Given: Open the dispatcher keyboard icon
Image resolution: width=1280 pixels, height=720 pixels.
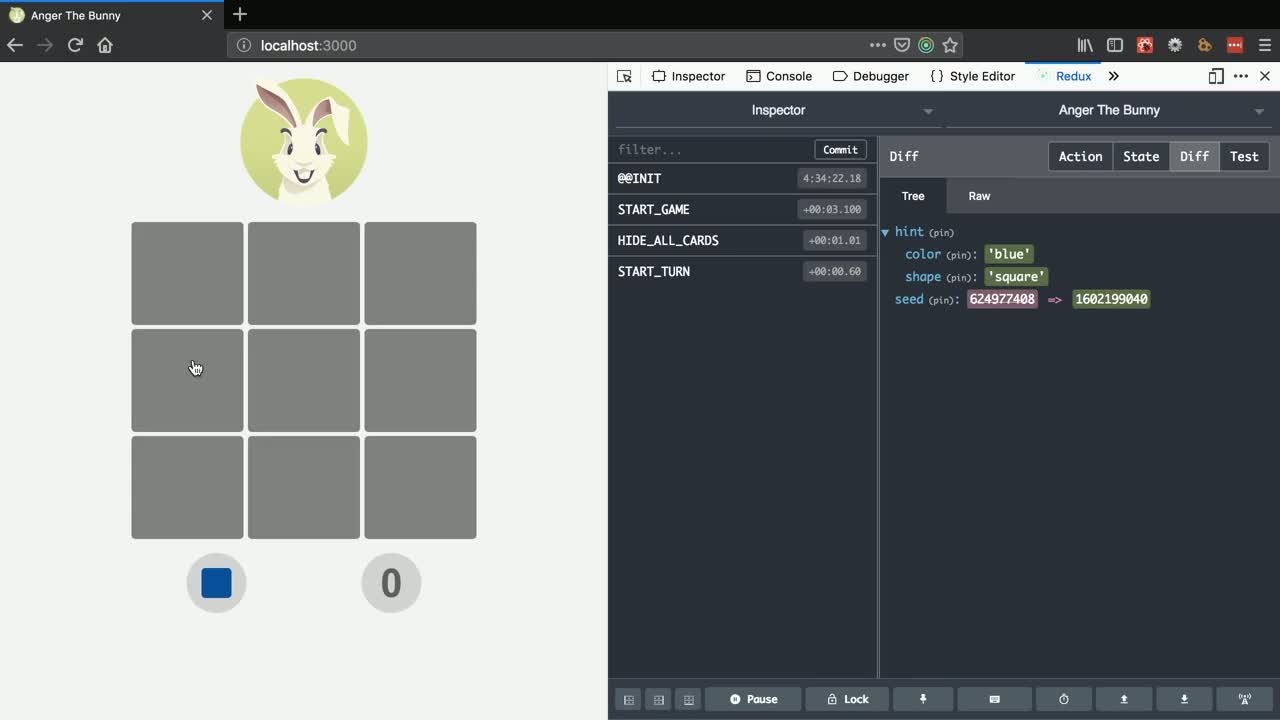Looking at the screenshot, I should click(994, 699).
